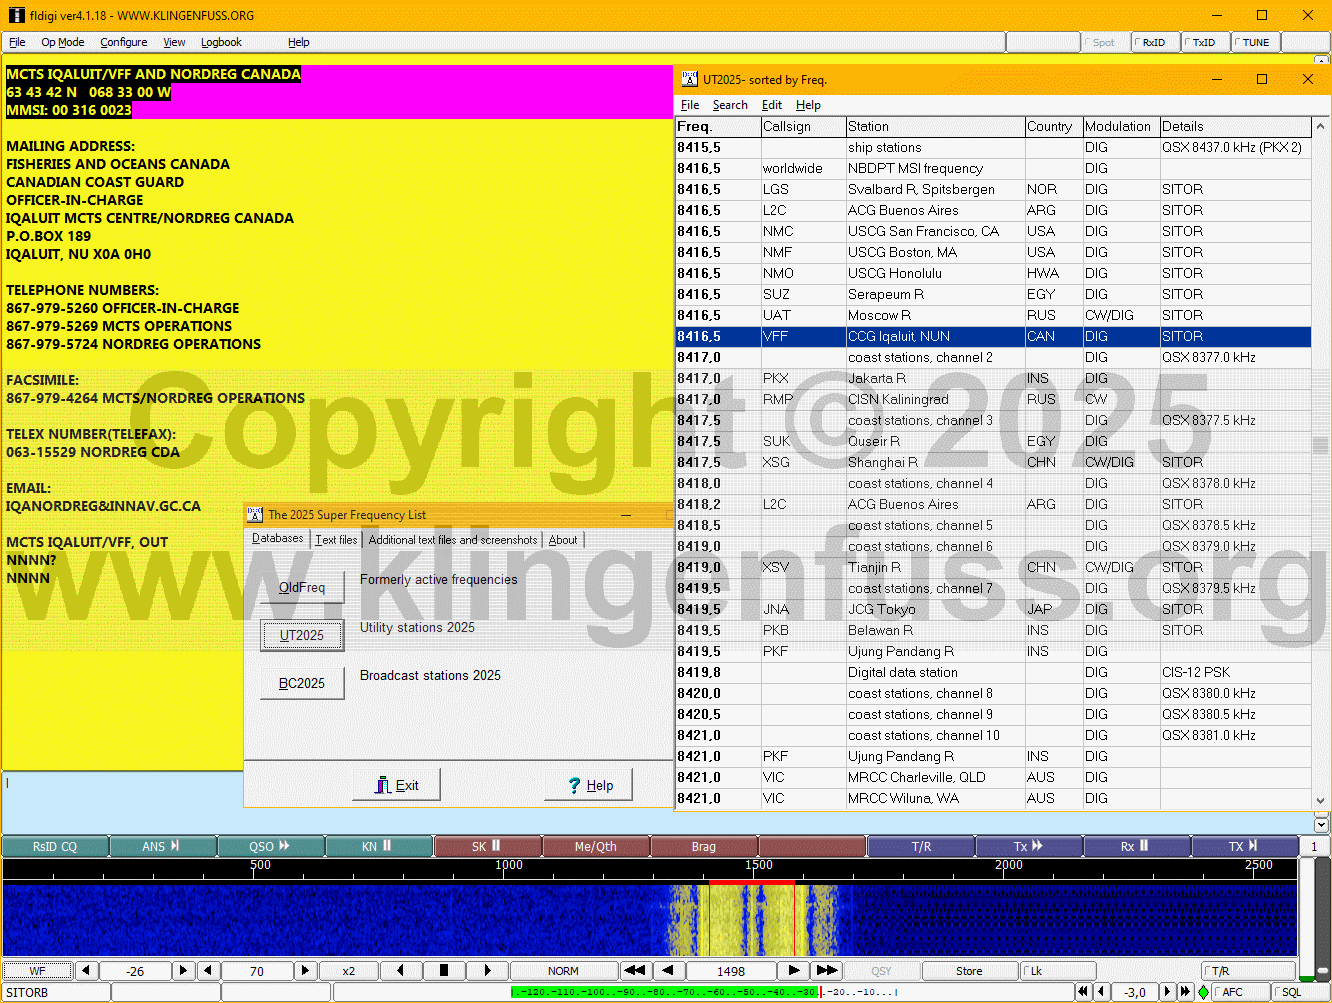Switch to the Text files tab
The width and height of the screenshot is (1332, 1003).
pos(336,540)
